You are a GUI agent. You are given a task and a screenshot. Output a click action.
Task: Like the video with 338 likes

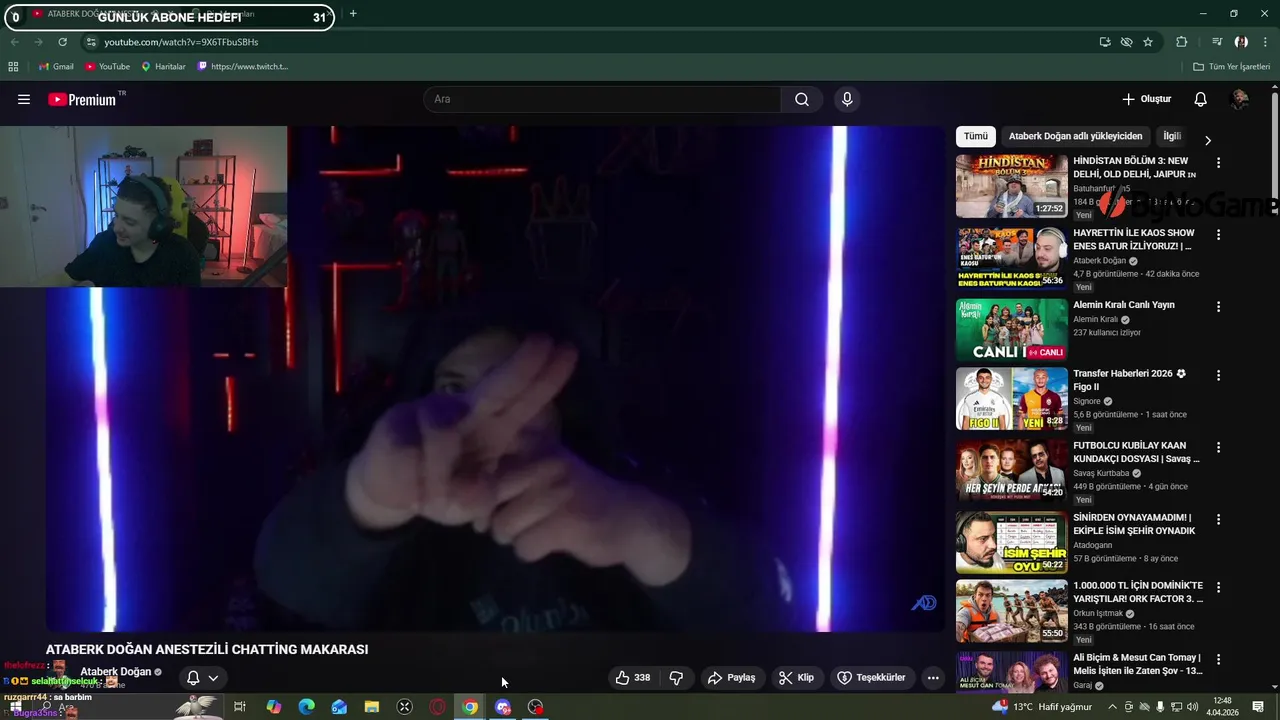[x=632, y=677]
